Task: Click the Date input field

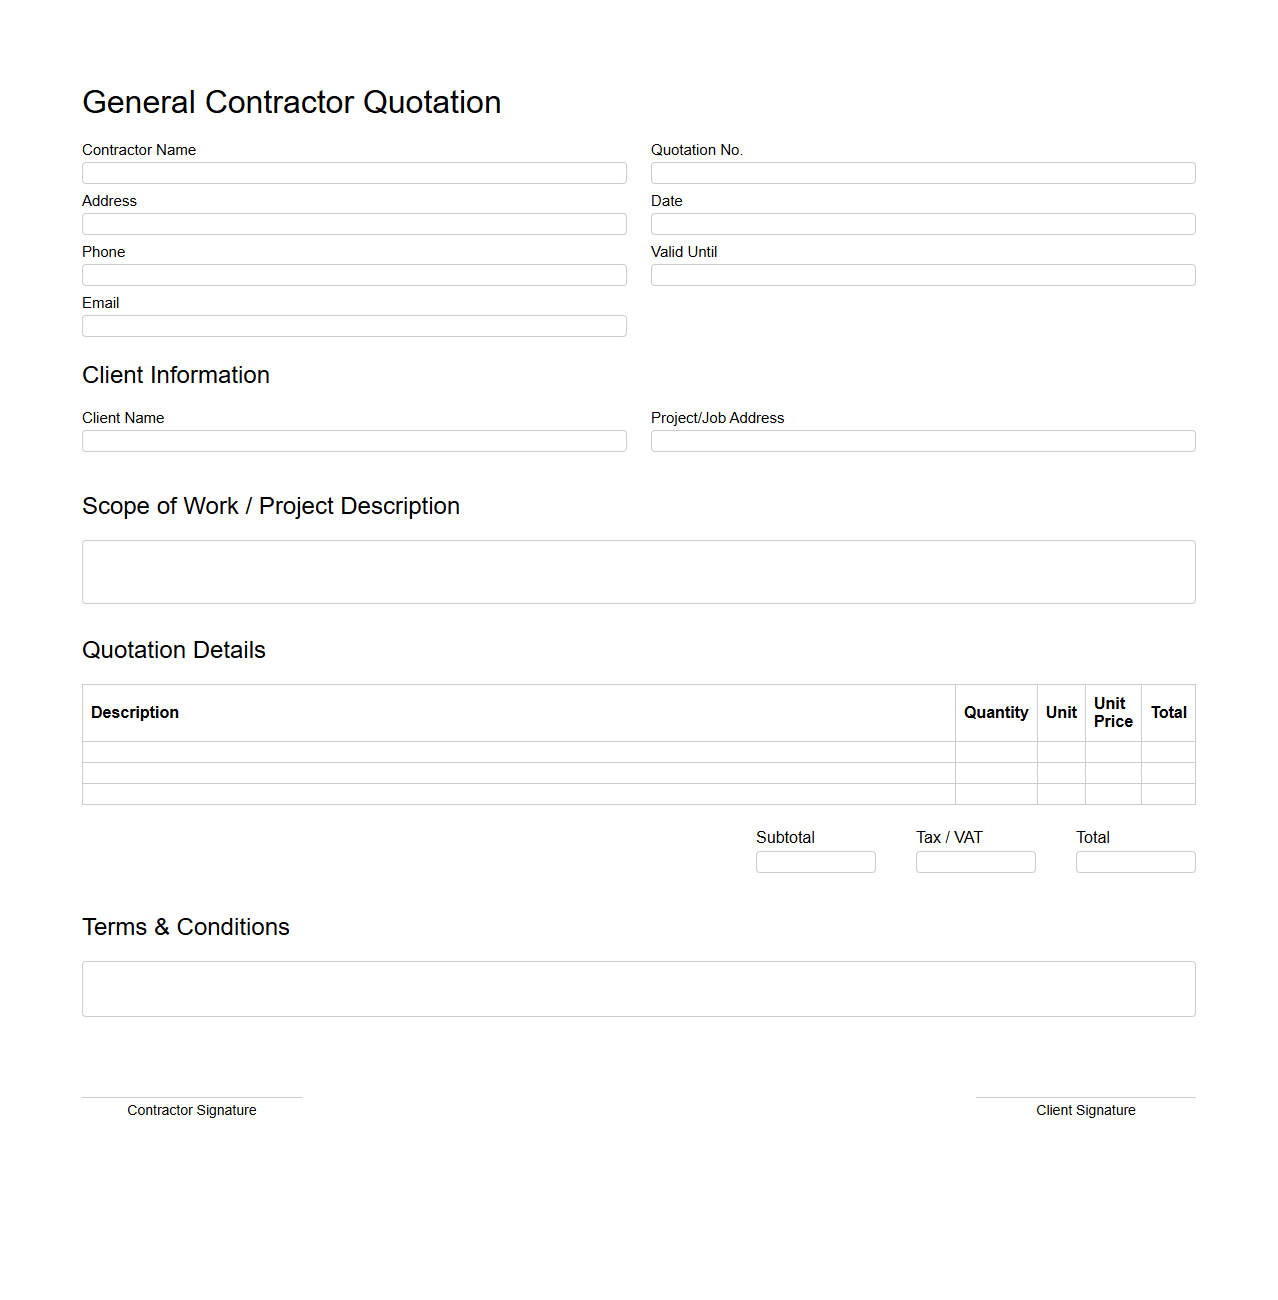Action: pyautogui.click(x=923, y=223)
